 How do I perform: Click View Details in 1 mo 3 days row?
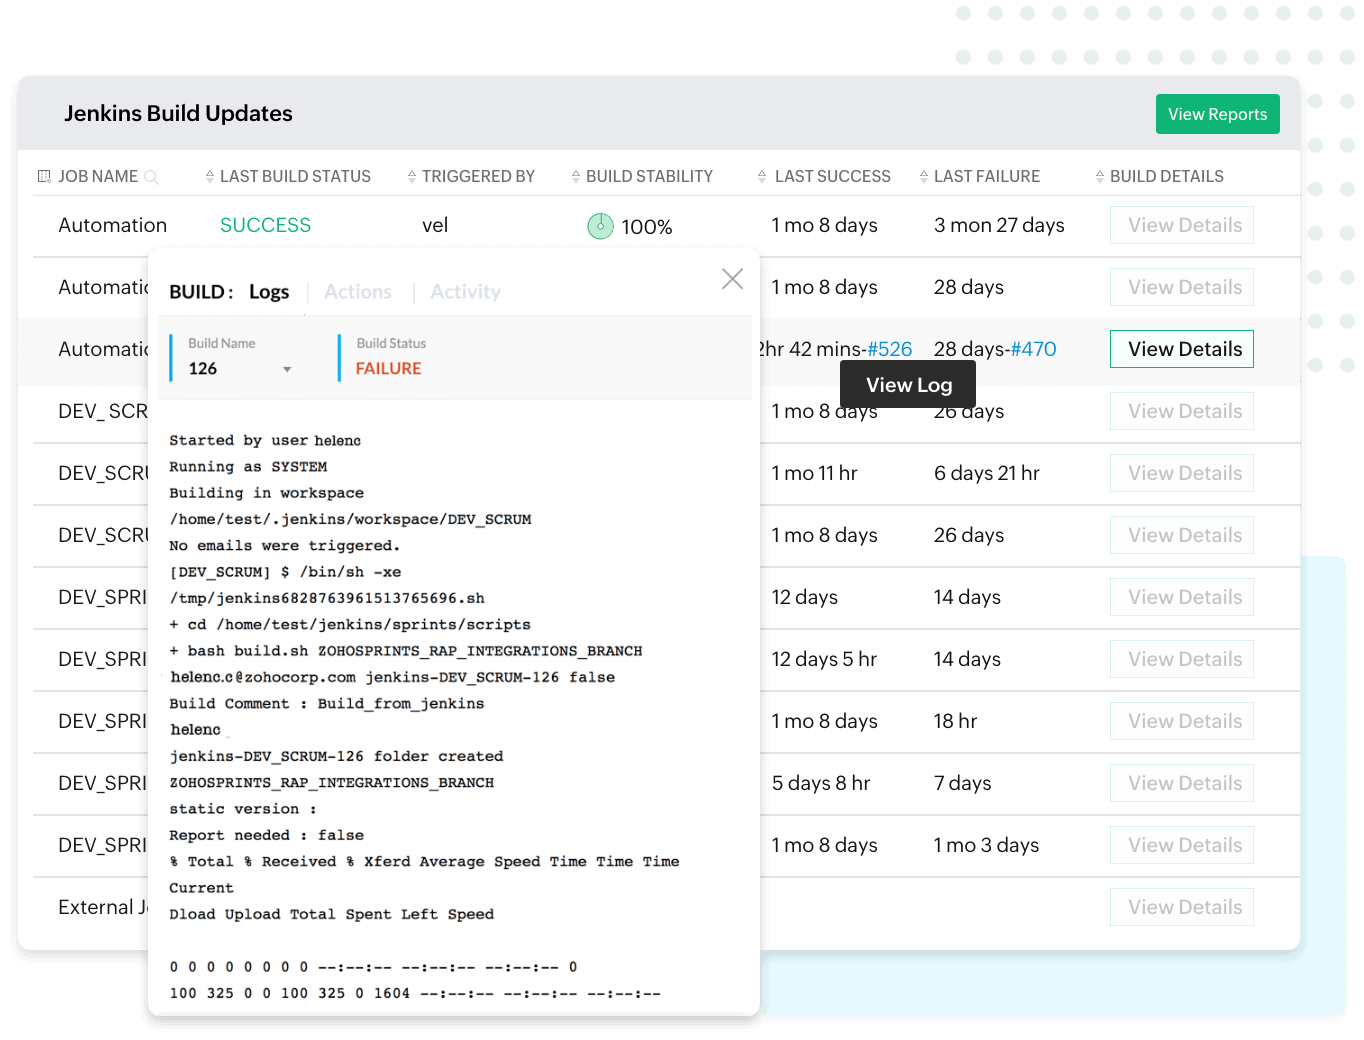pyautogui.click(x=1182, y=845)
